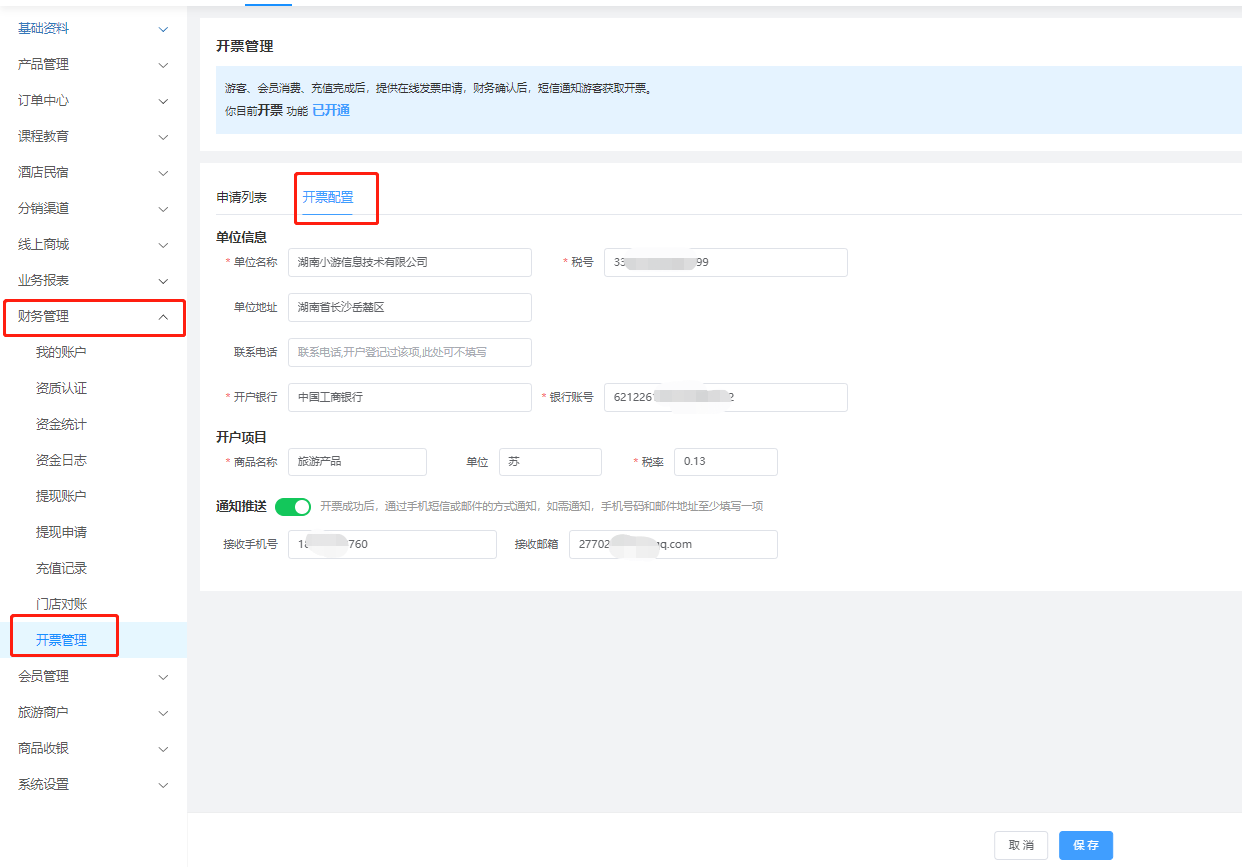This screenshot has height=867, width=1242.
Task: Expand the 基础资料 menu chevron
Action: coord(163,29)
